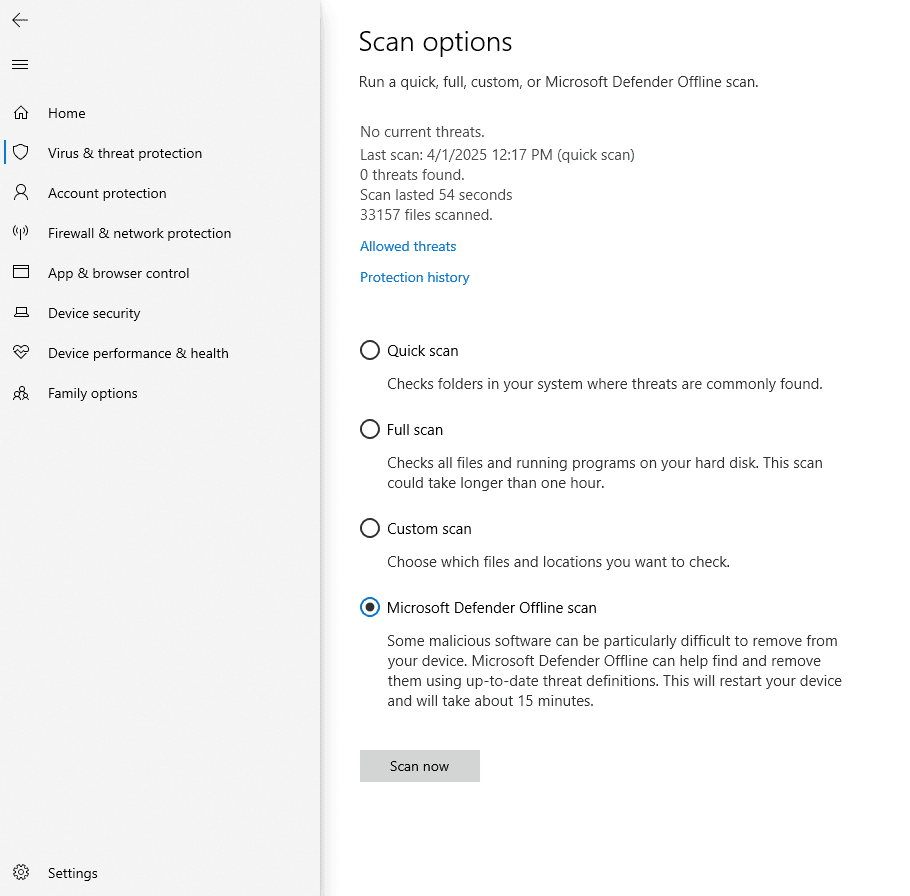Open Account protection section
Viewport: 910px width, 896px height.
[x=107, y=193]
